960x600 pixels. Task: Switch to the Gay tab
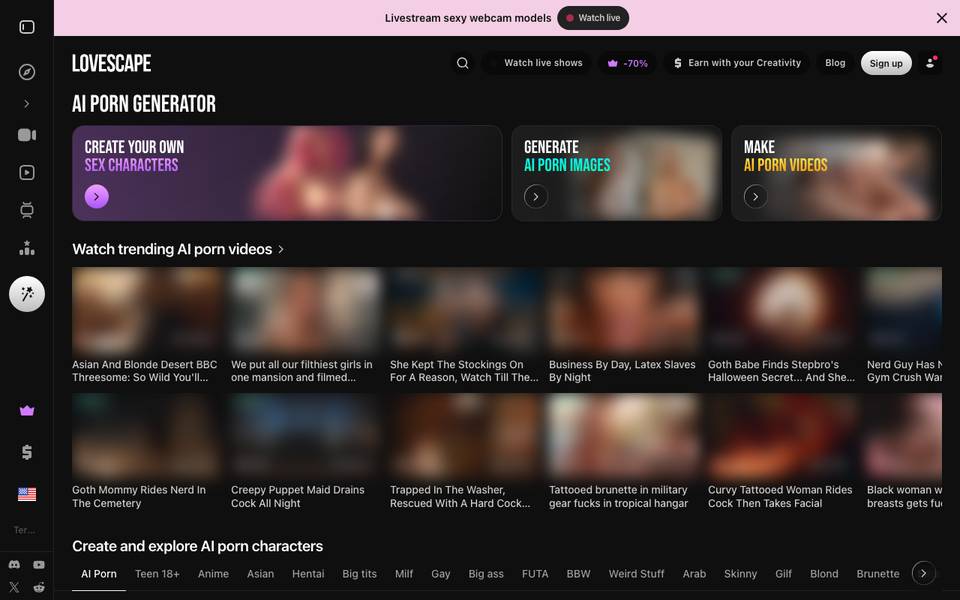point(441,574)
